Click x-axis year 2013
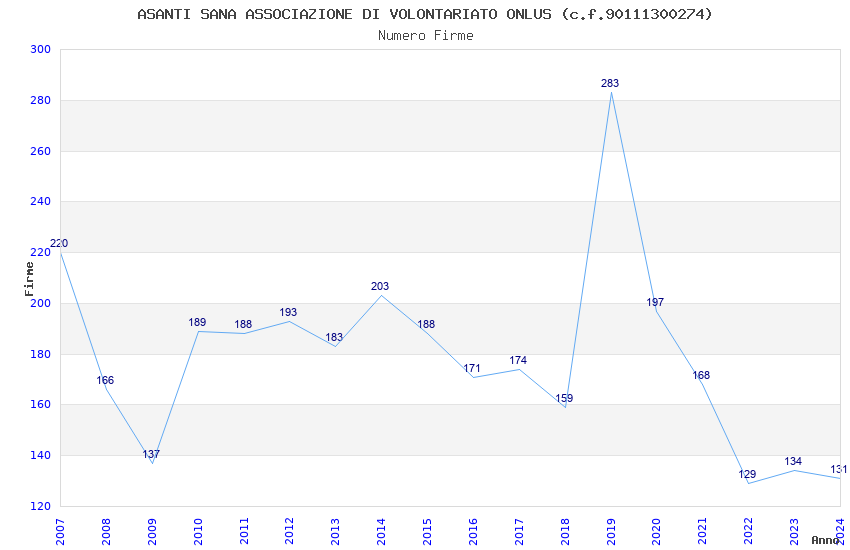The image size is (850, 550). [x=336, y=532]
